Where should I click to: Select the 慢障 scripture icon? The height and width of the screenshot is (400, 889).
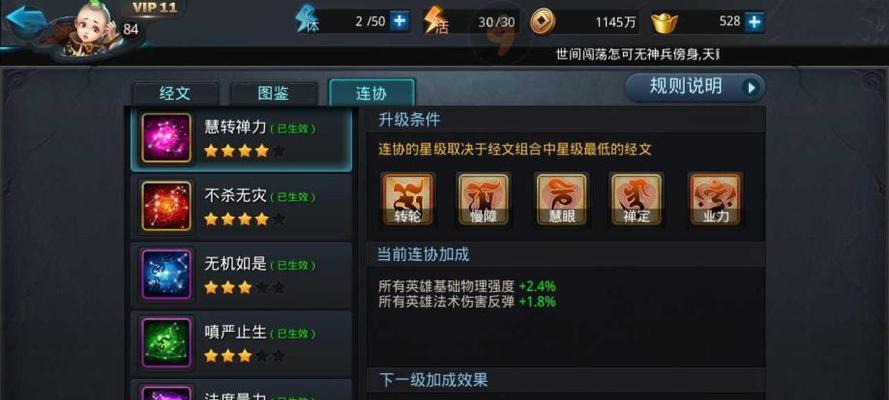[484, 199]
